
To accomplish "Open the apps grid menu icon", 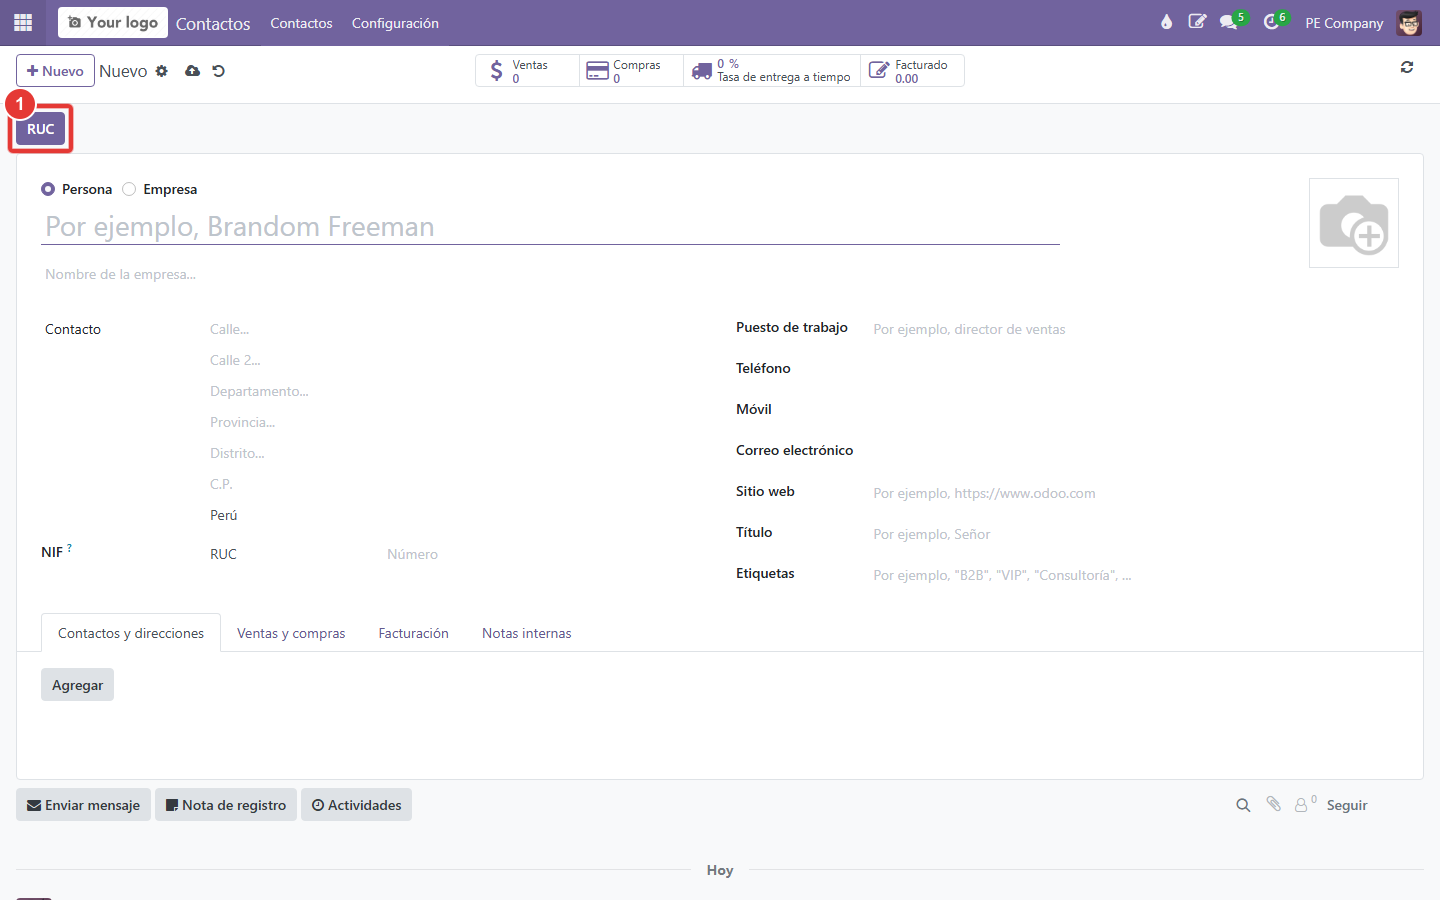I will pos(23,22).
